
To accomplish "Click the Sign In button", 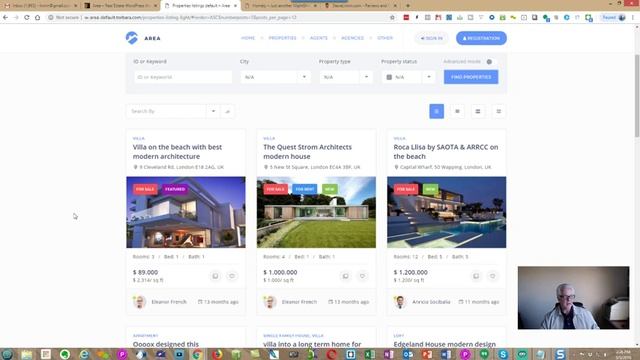I will [431, 38].
